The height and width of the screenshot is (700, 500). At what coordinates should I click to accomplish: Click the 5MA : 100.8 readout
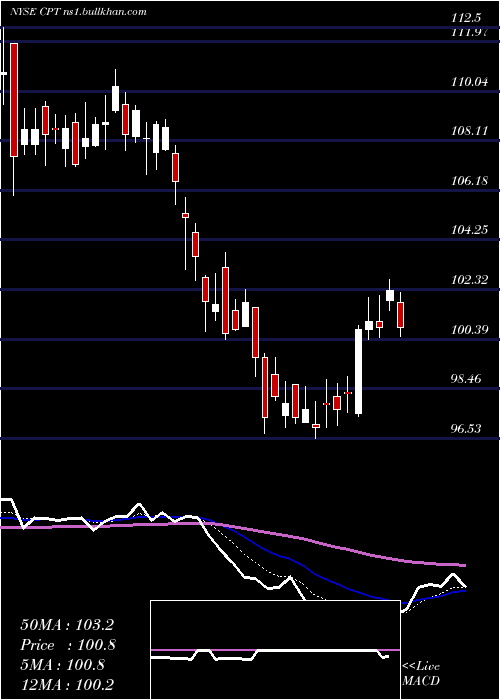click(x=62, y=664)
